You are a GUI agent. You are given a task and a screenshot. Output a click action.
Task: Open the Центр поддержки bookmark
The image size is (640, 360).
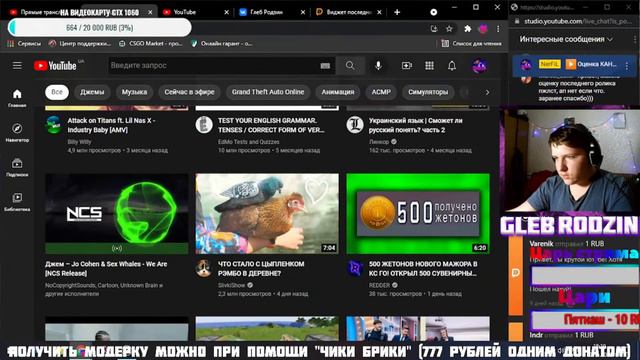80,43
